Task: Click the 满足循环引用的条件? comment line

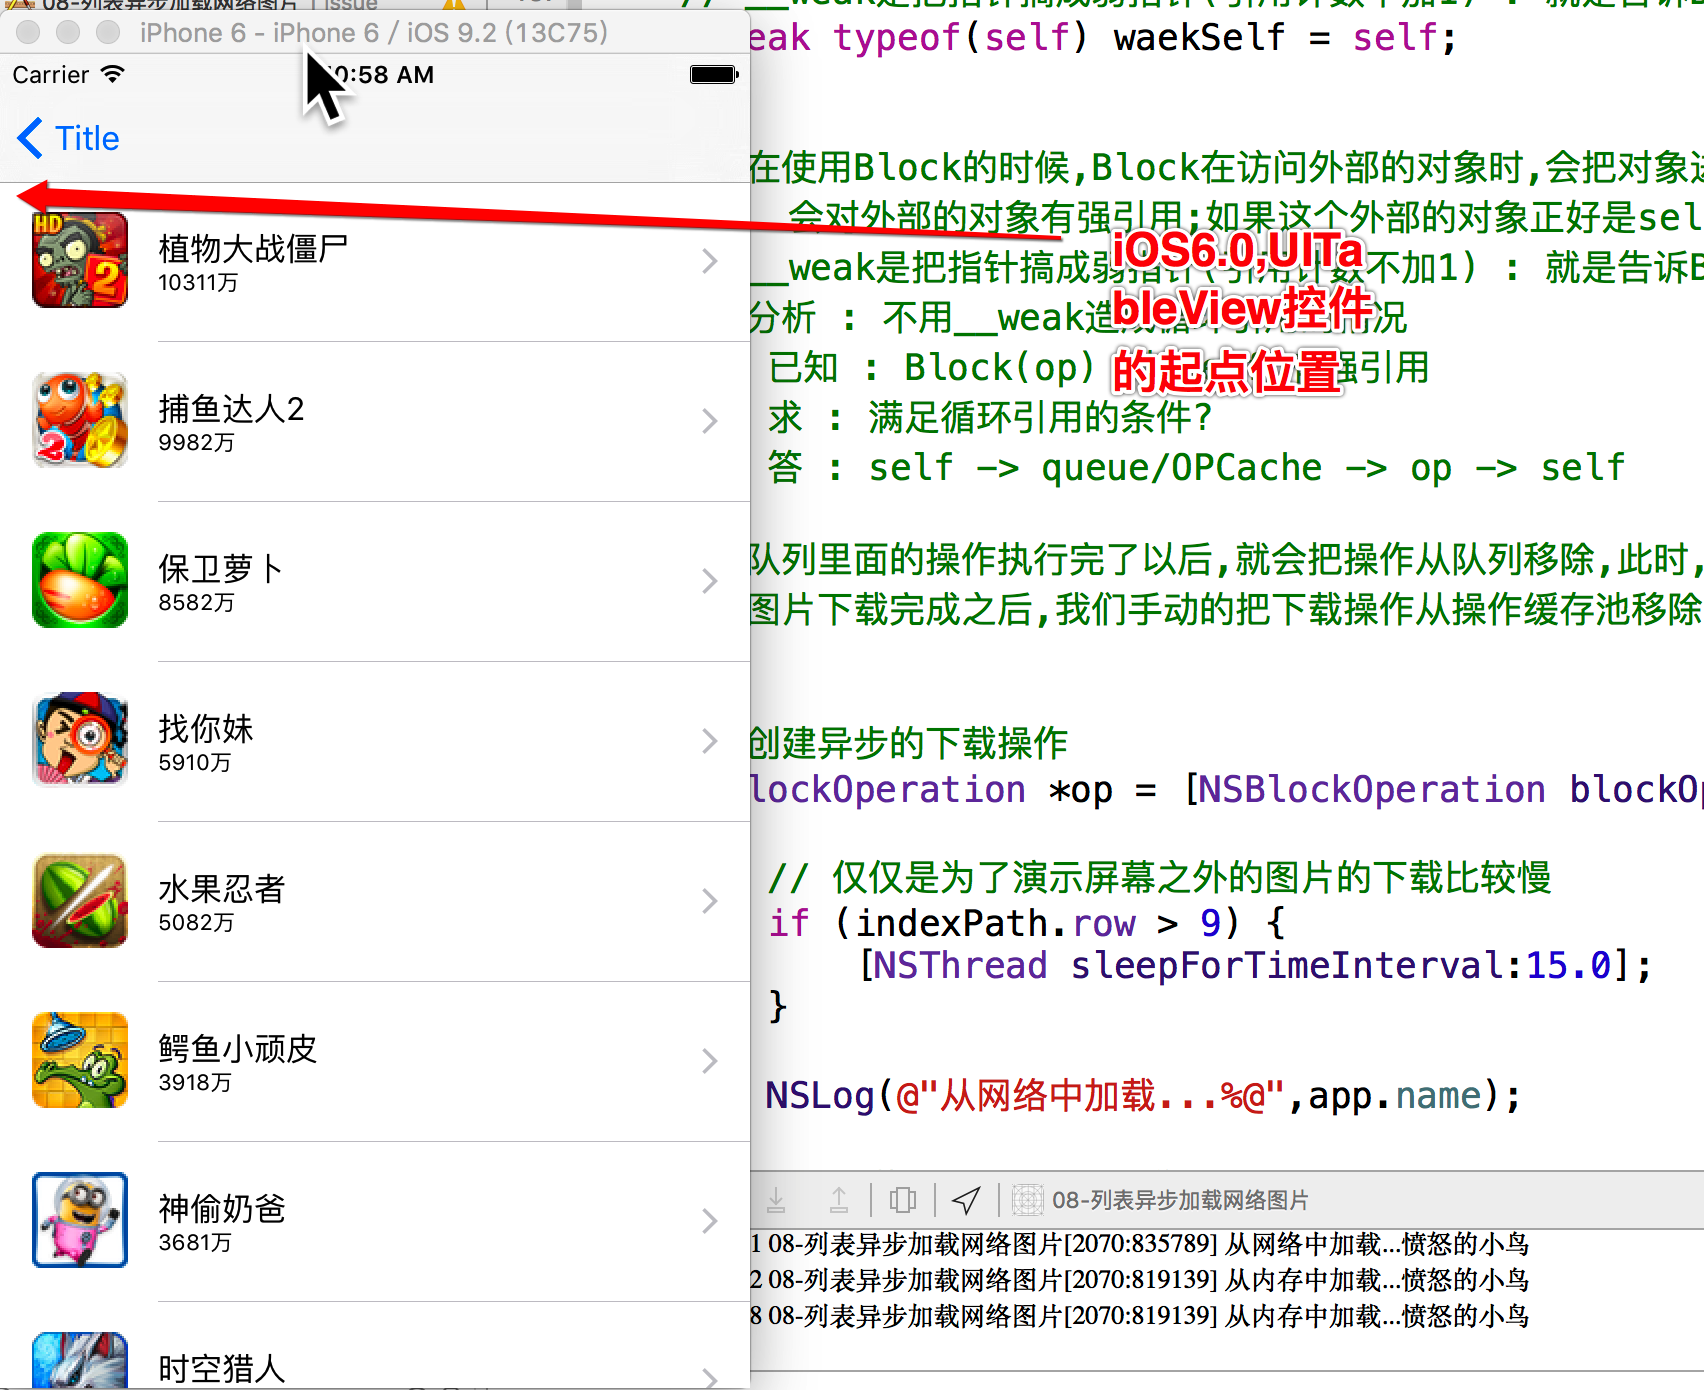Action: 990,417
